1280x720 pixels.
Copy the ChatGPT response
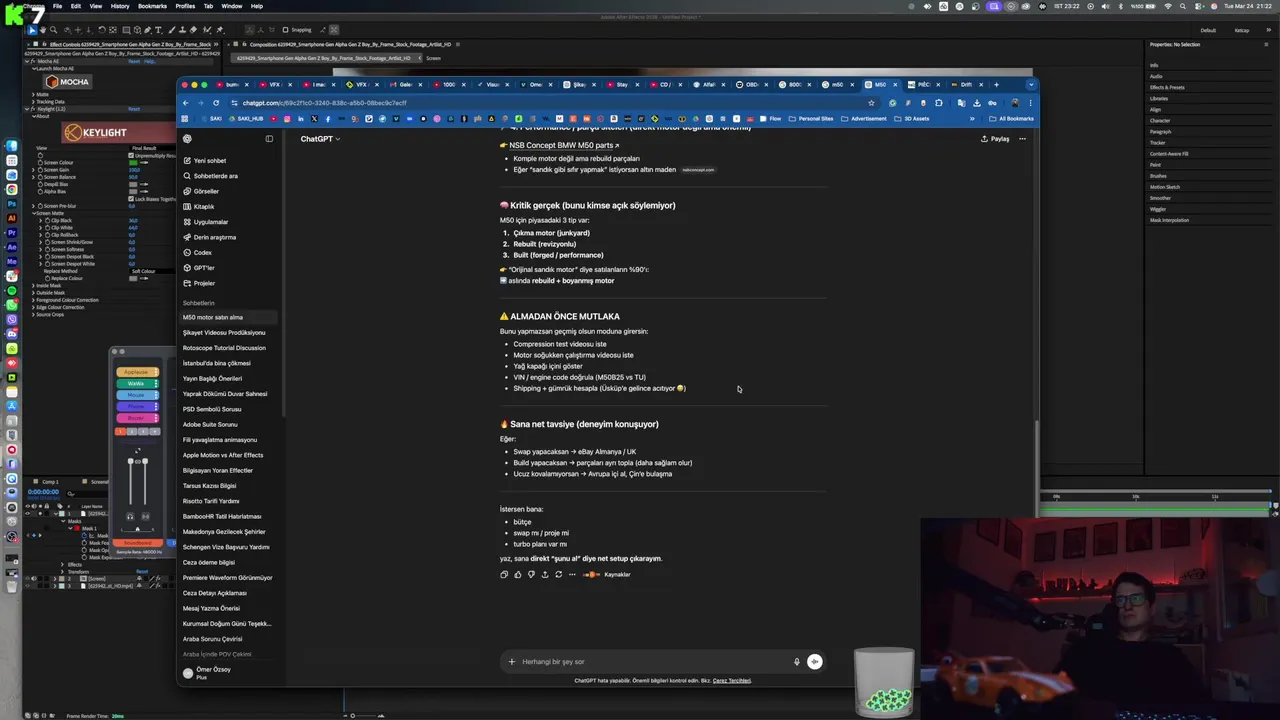tap(504, 574)
